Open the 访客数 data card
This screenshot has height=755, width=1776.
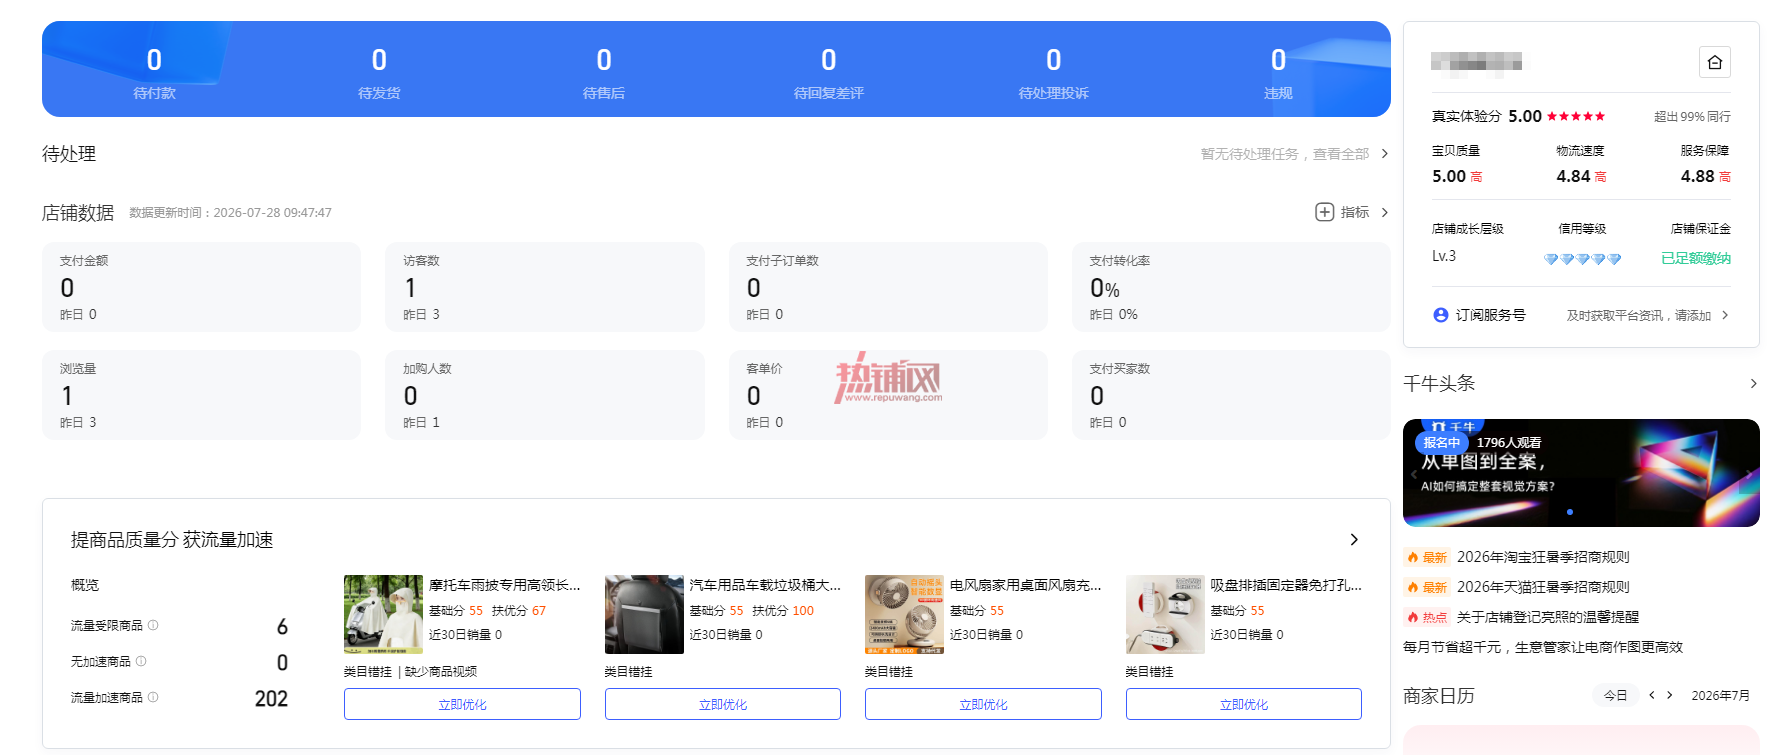(x=545, y=287)
